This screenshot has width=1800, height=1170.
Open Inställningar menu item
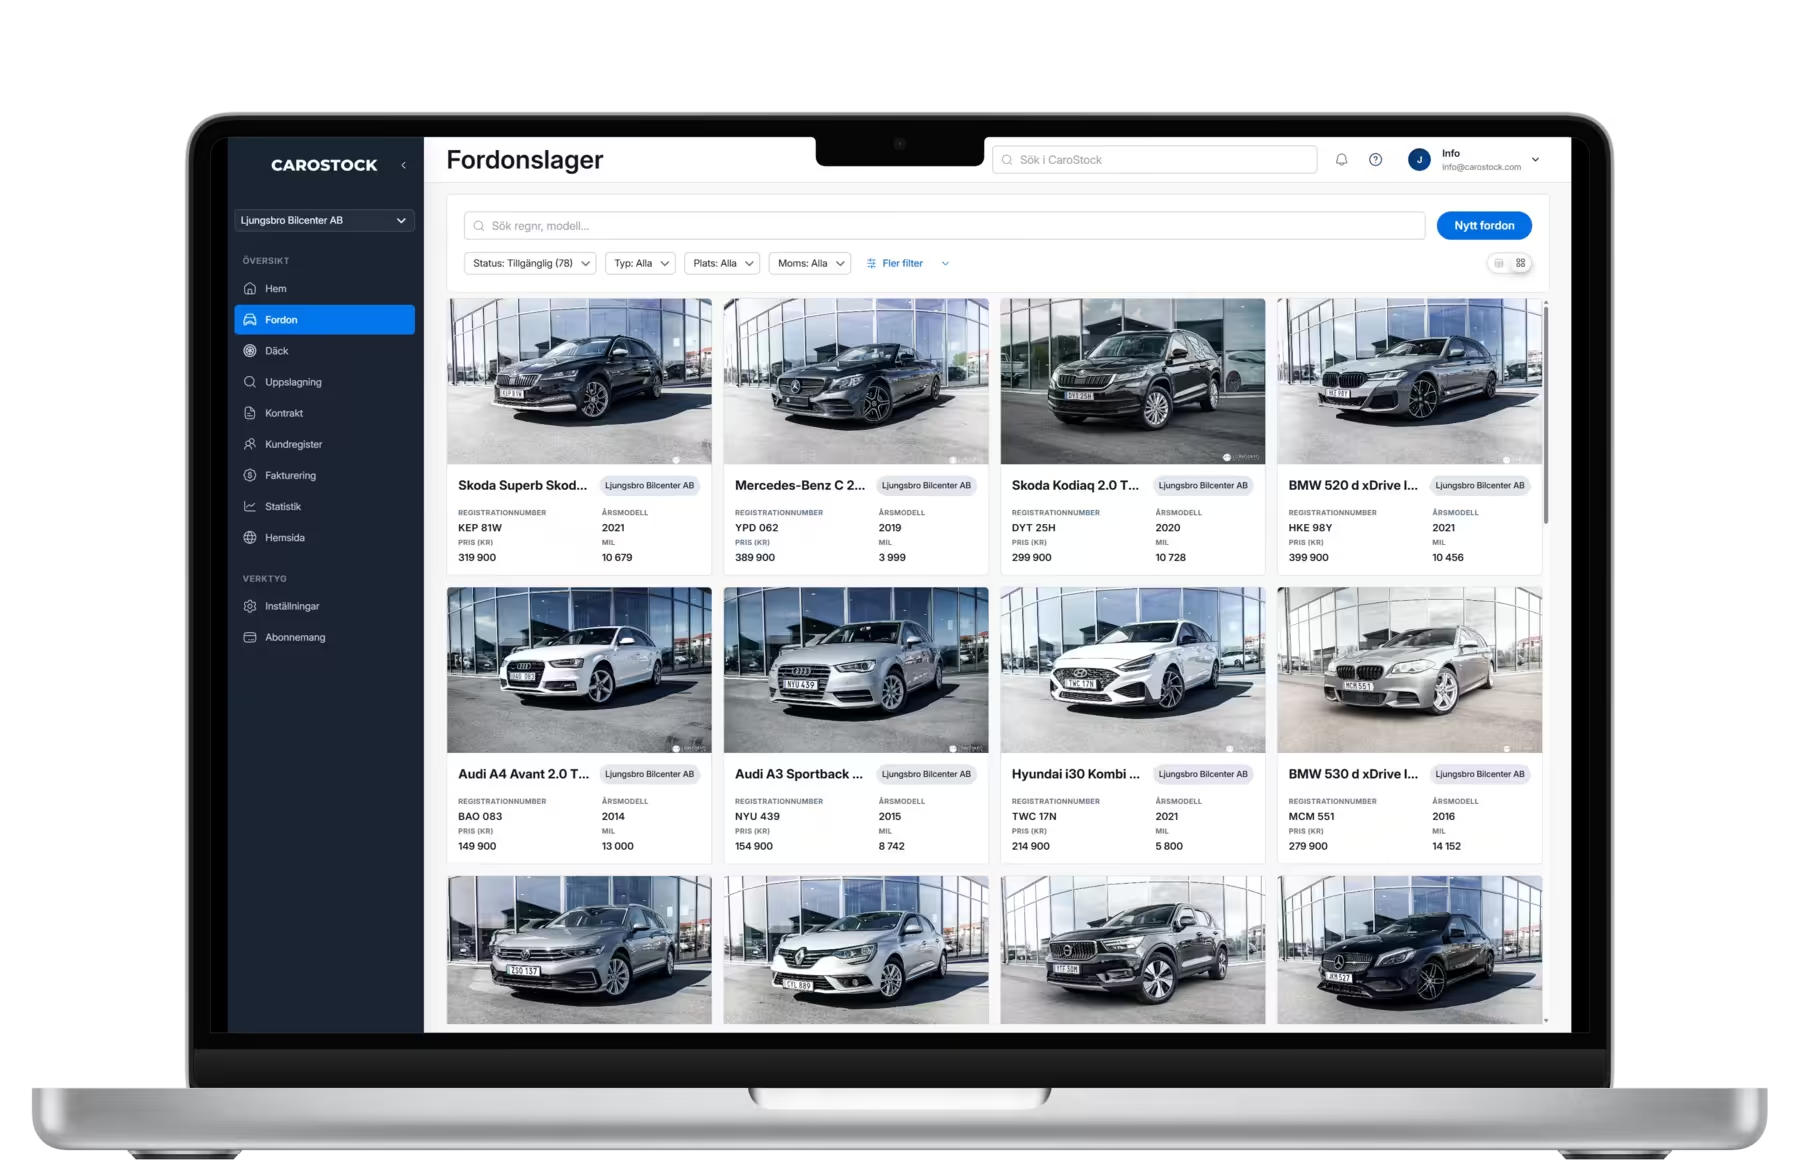[324, 606]
